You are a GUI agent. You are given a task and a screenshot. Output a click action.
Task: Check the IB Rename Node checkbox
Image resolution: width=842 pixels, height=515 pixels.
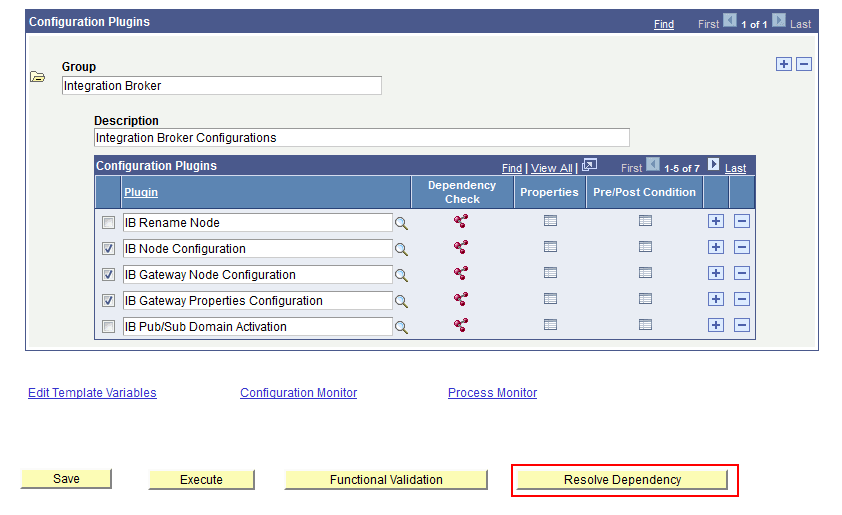coord(108,222)
